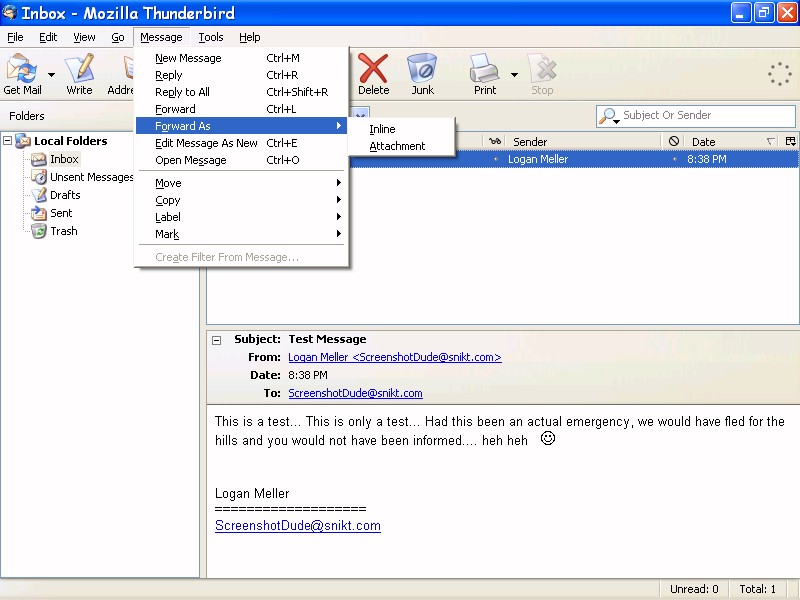Choose Reply from the Message menu
Image resolution: width=800 pixels, height=600 pixels.
[x=241, y=75]
